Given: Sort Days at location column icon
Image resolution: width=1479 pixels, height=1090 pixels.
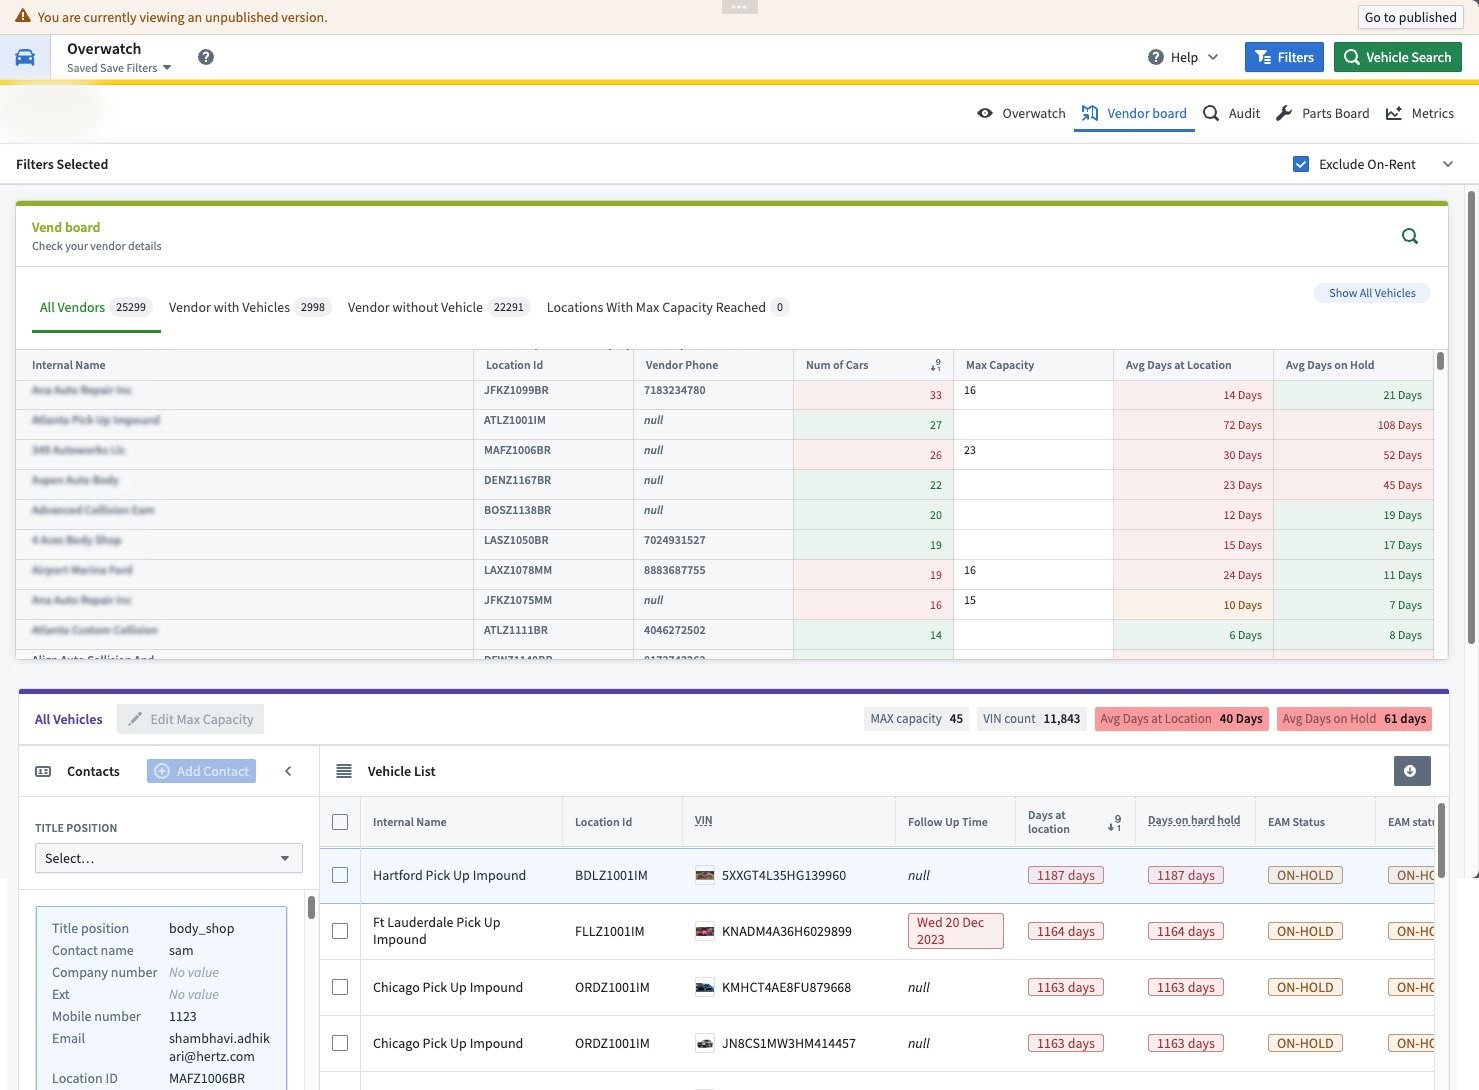Looking at the screenshot, I should (1115, 823).
